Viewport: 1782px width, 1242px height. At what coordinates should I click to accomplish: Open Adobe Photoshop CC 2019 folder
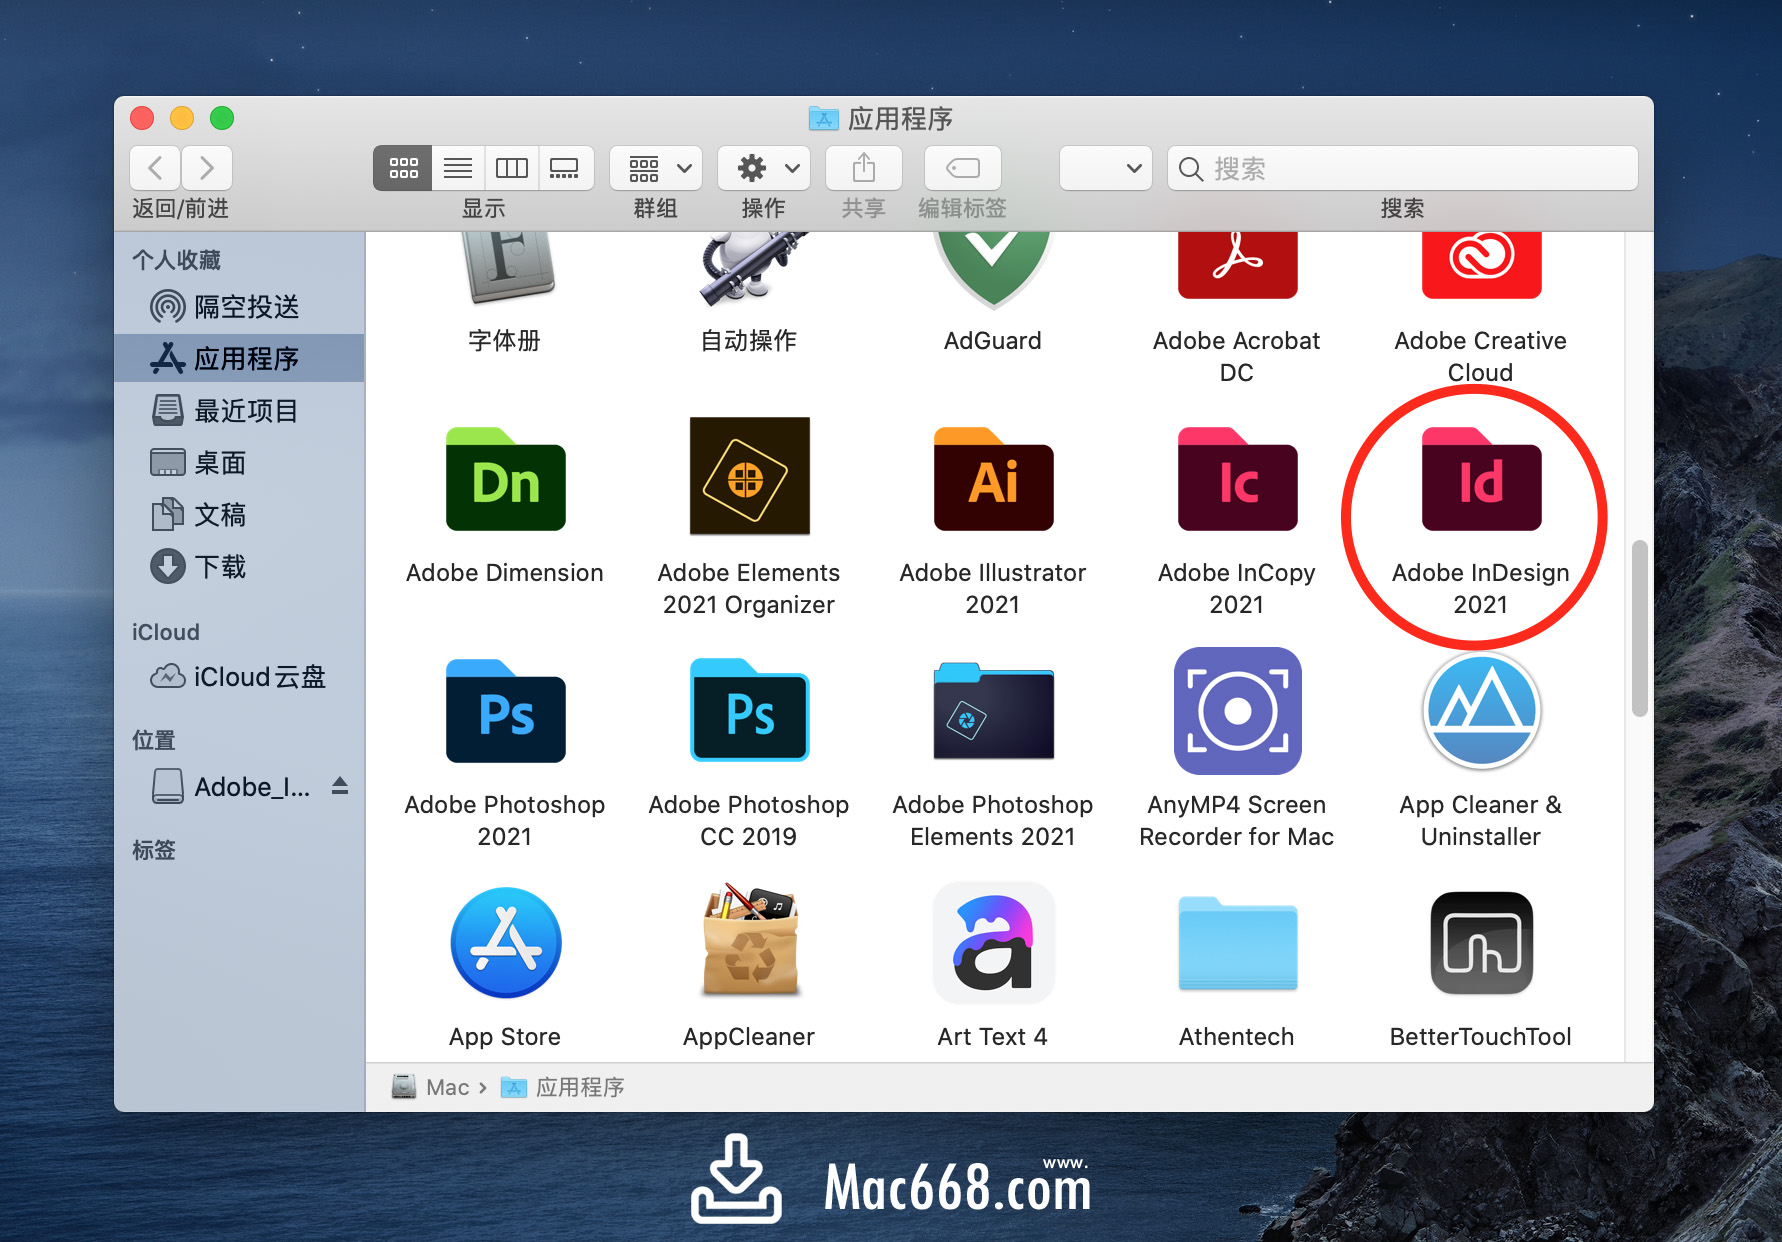(749, 711)
